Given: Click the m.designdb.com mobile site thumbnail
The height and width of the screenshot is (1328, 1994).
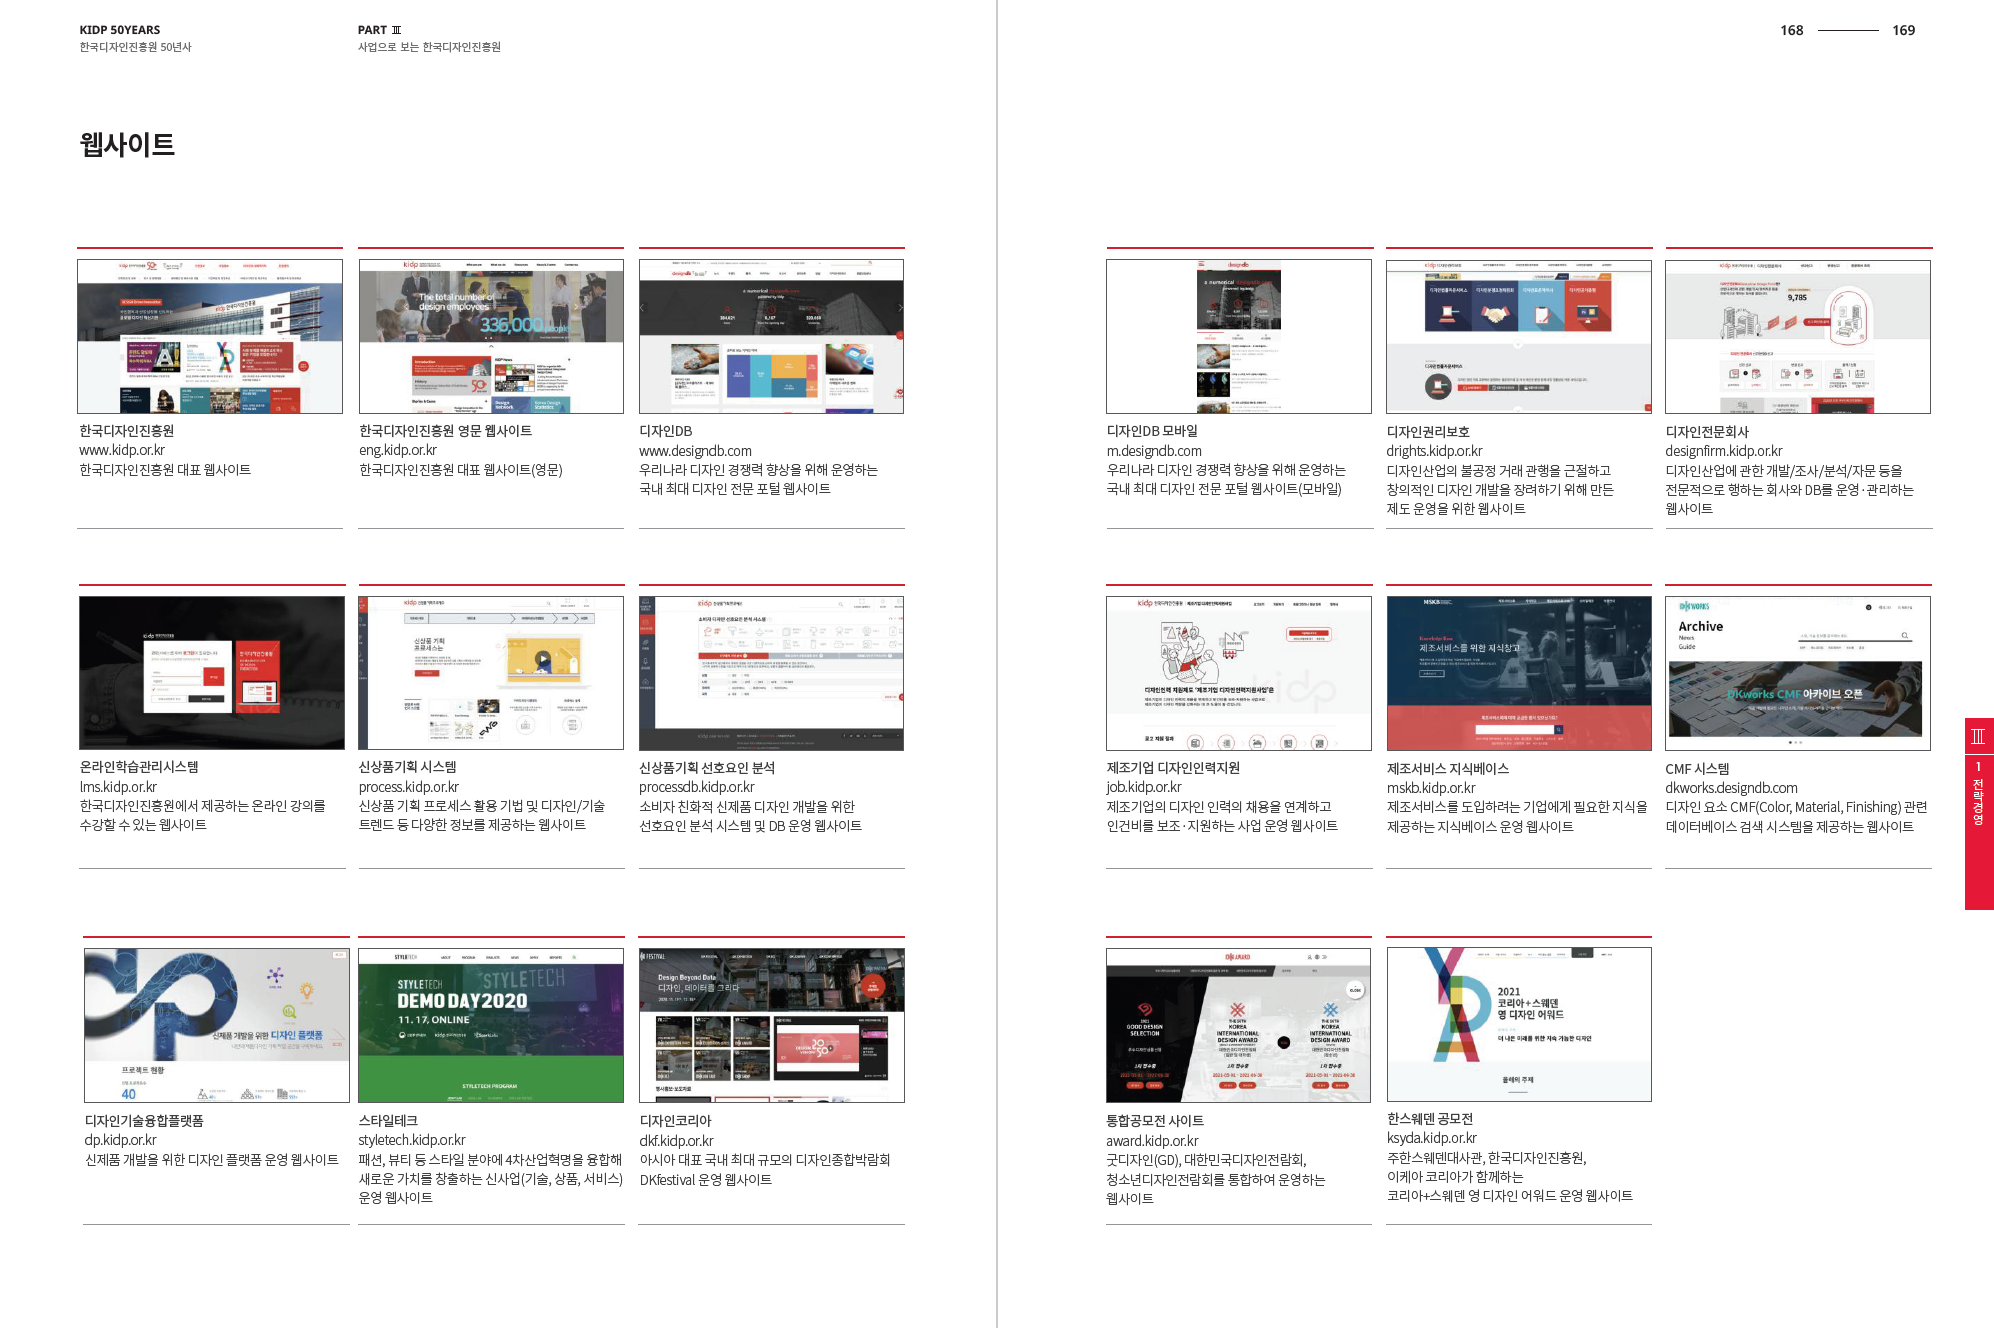Looking at the screenshot, I should click(1238, 336).
